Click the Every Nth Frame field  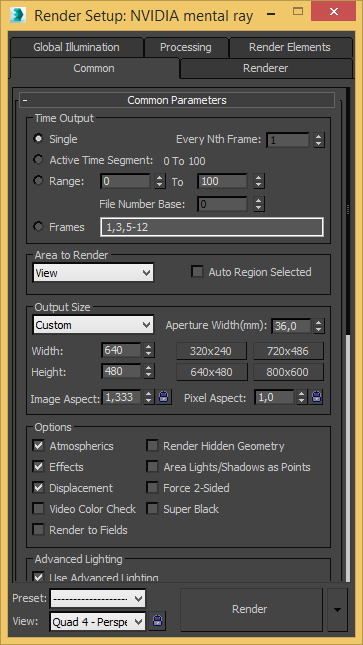click(x=288, y=140)
